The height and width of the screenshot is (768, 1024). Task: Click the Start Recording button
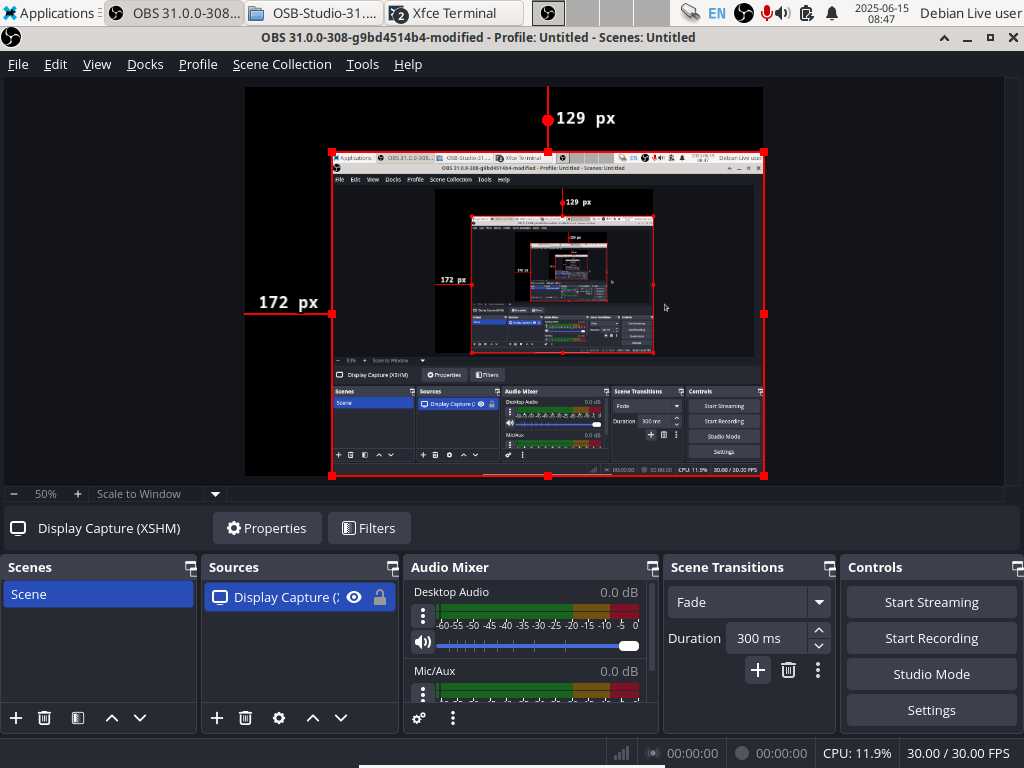[x=931, y=638]
